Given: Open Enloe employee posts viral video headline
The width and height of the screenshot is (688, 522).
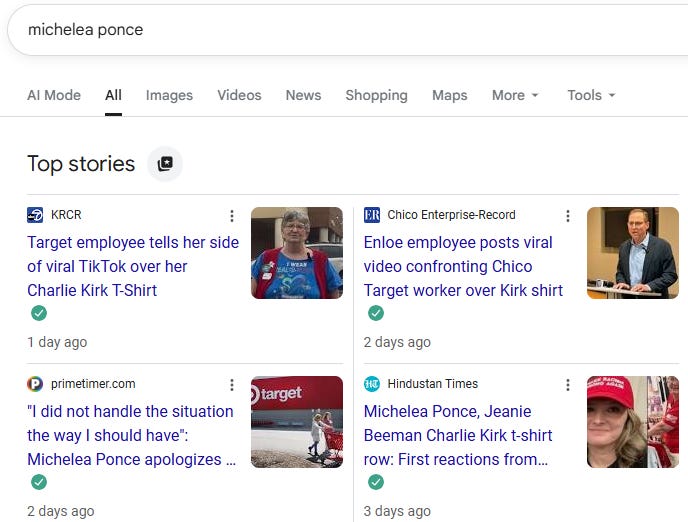Looking at the screenshot, I should (x=463, y=266).
